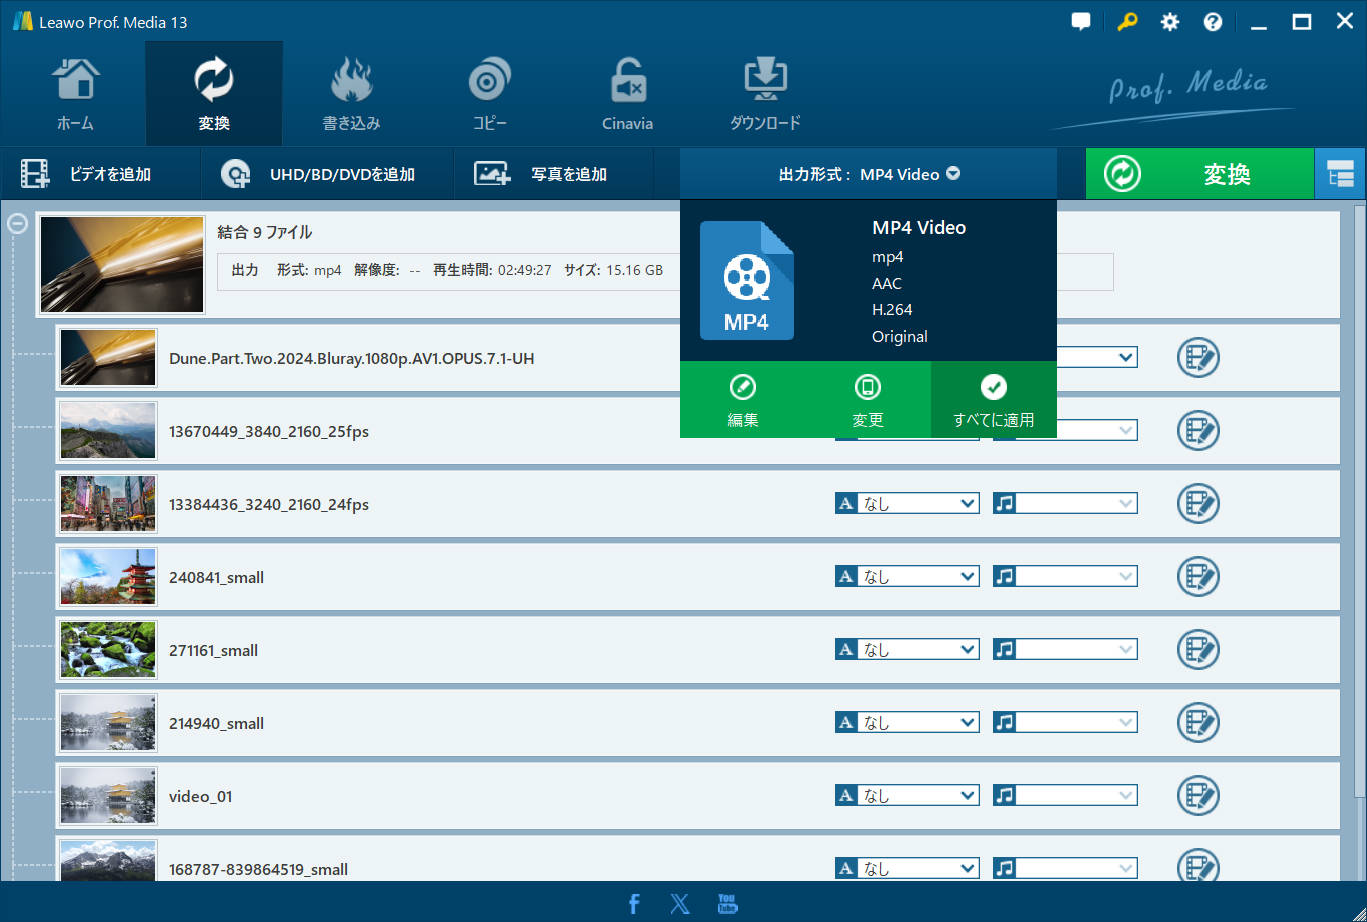The width and height of the screenshot is (1367, 922).
Task: Select the 240841_small pagoda thumbnail
Action: click(x=108, y=577)
